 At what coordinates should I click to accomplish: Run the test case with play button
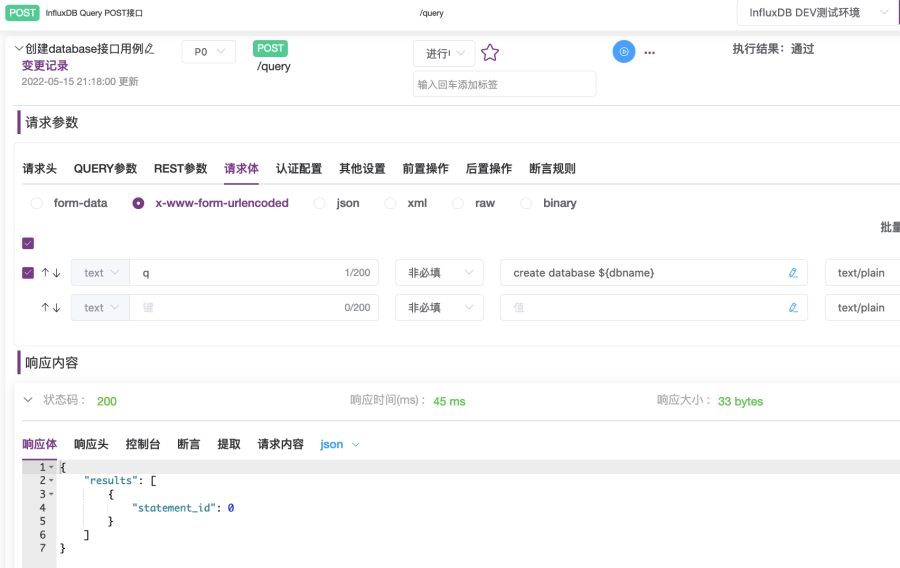624,52
